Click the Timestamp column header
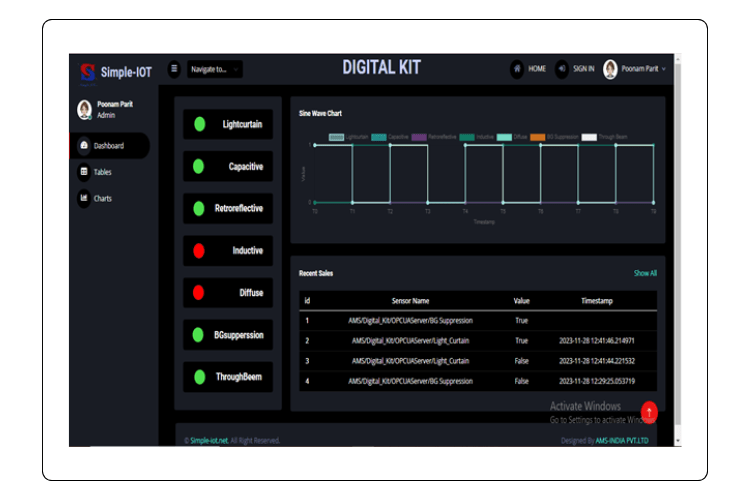The width and height of the screenshot is (750, 500). point(596,301)
